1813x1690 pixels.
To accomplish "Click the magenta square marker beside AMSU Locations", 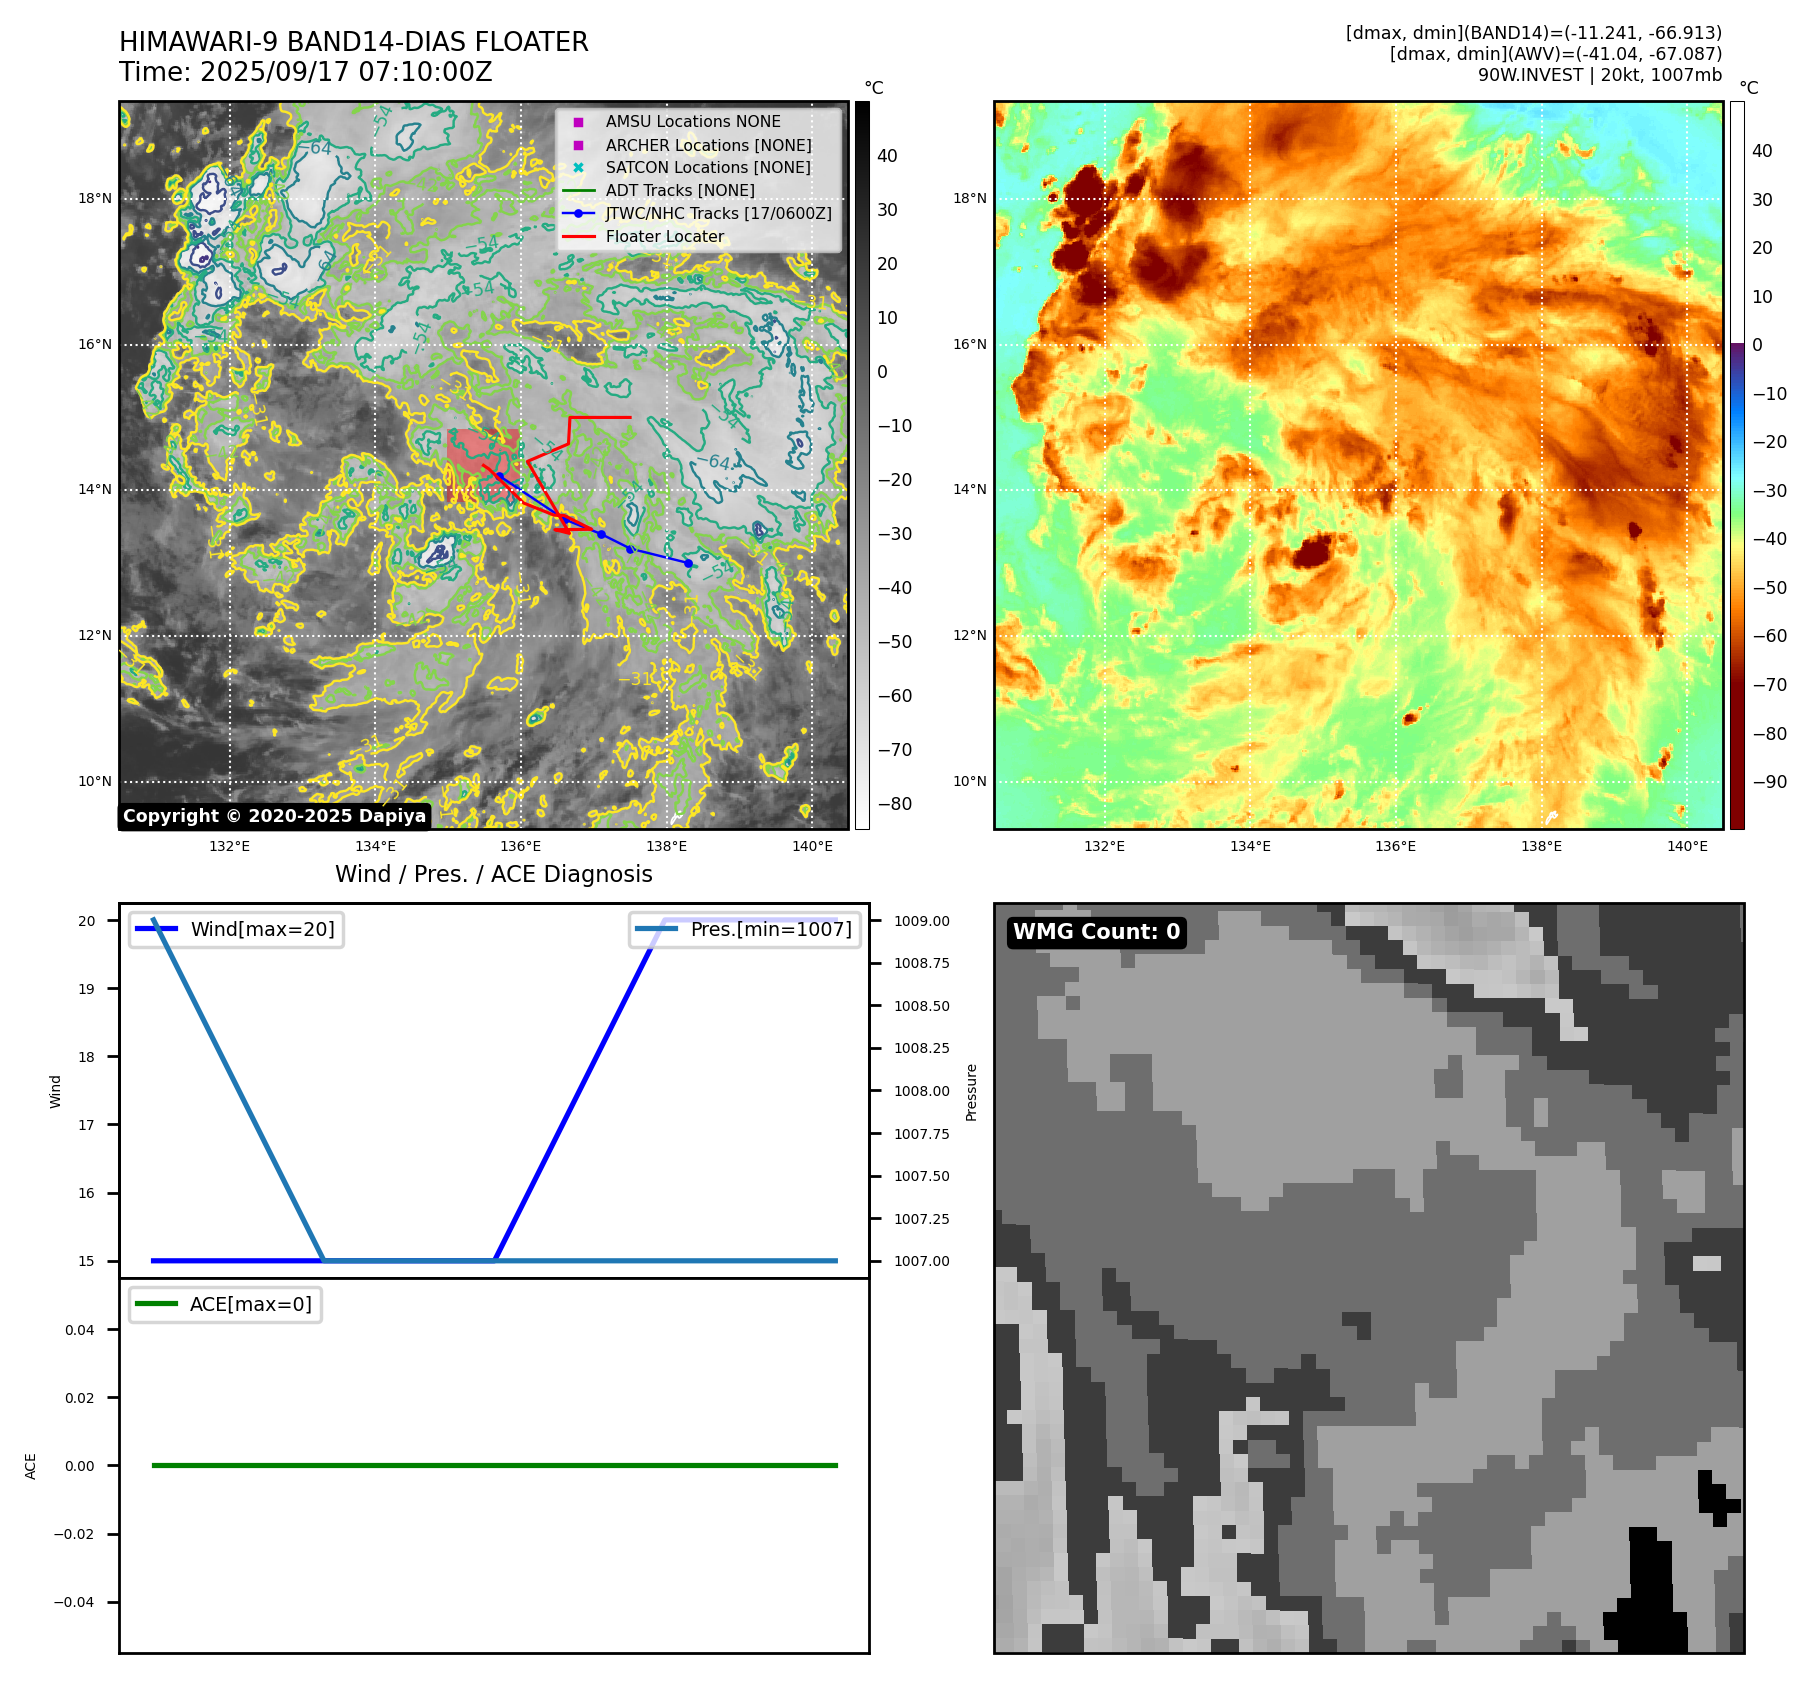I will coord(578,122).
